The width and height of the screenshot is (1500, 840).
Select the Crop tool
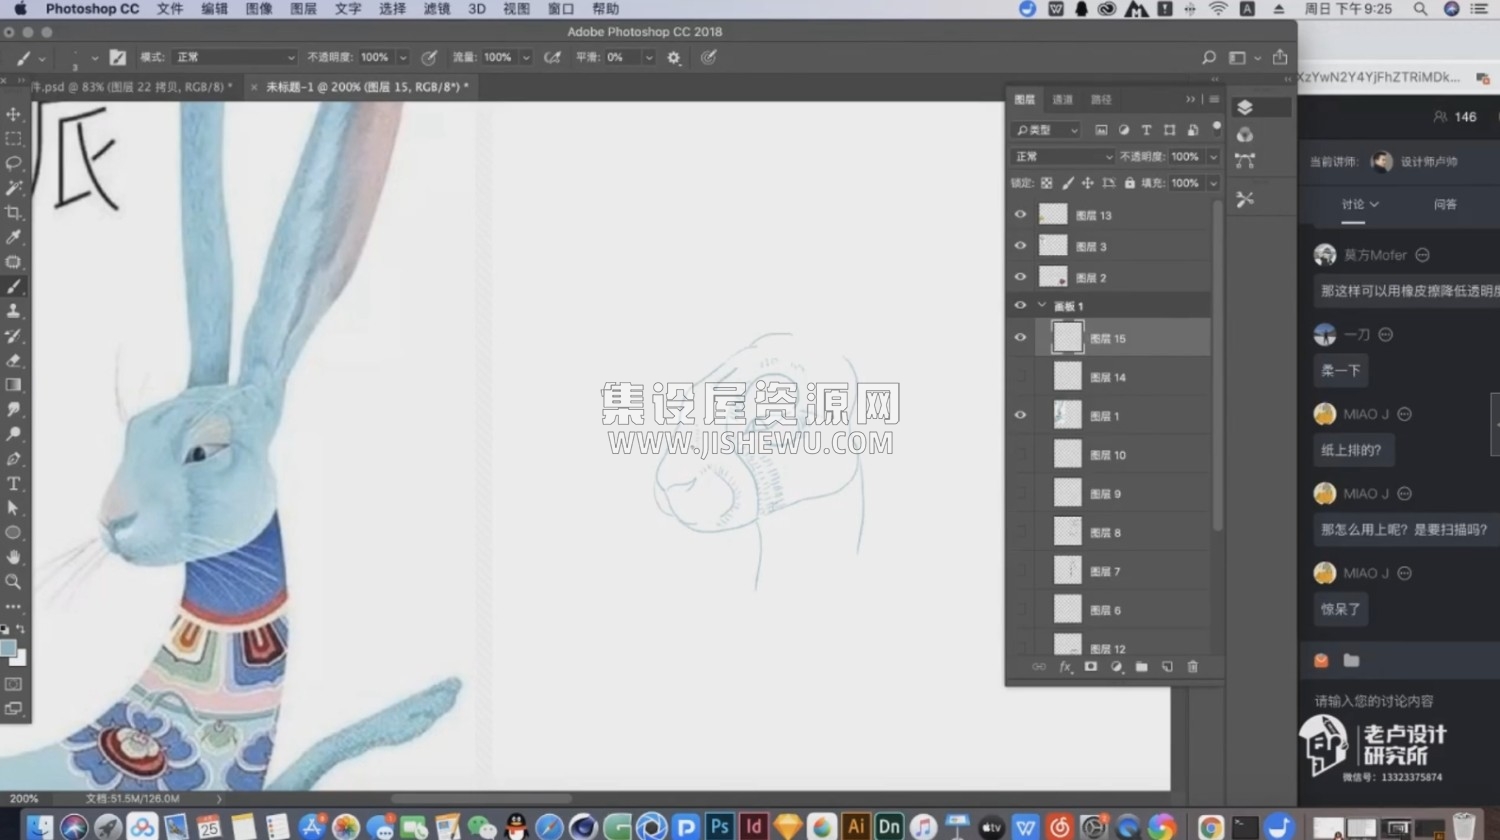click(x=14, y=212)
